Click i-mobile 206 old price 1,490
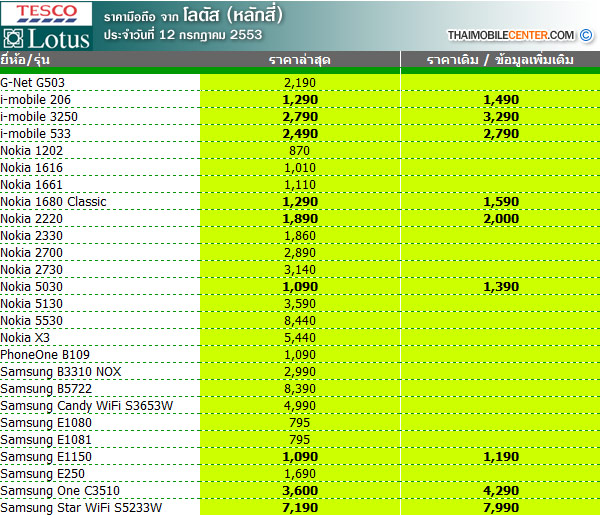Screen dimensions: 600x515 501,99
